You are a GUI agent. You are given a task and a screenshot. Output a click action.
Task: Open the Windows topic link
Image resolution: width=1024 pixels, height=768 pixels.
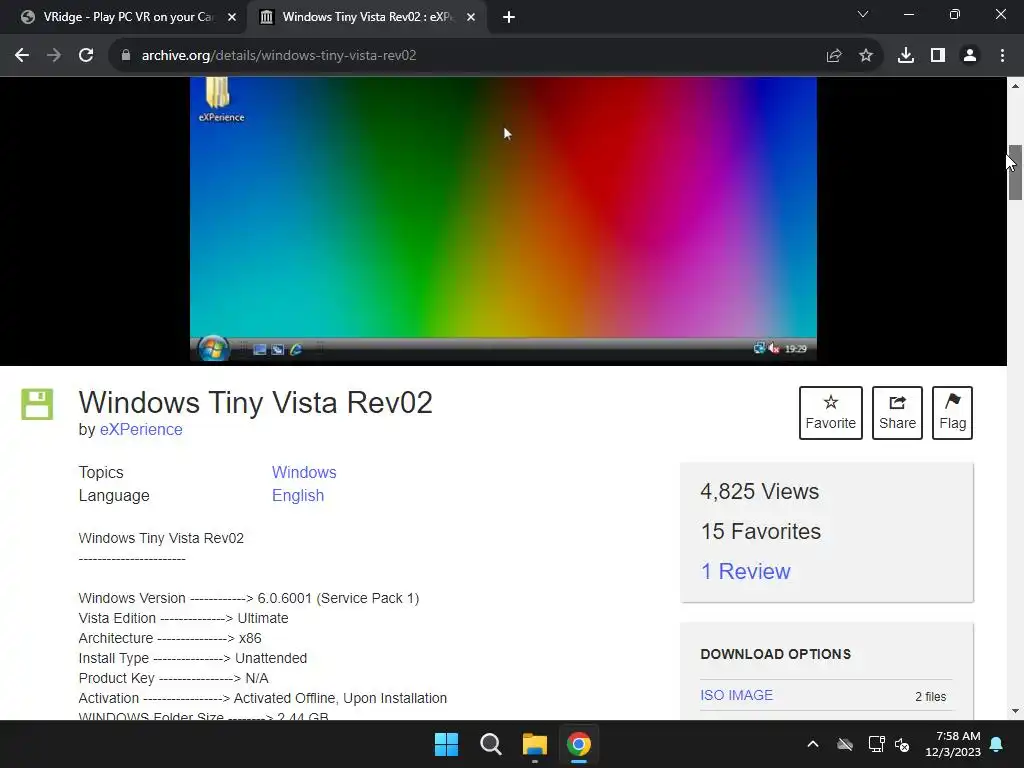[304, 472]
